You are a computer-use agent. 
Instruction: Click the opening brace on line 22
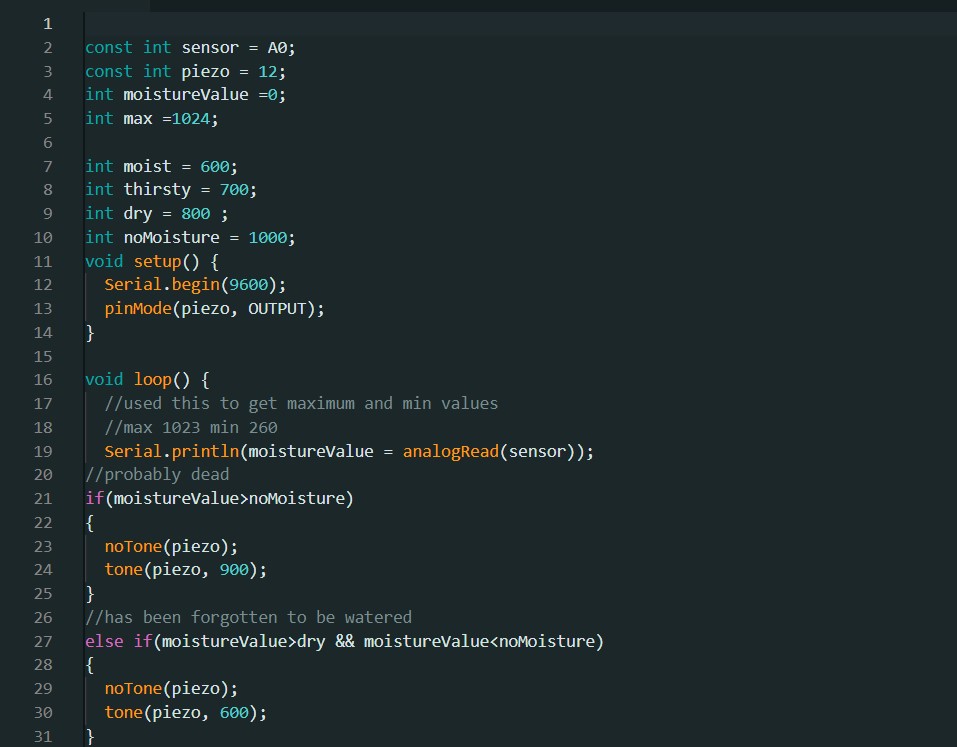(x=90, y=522)
